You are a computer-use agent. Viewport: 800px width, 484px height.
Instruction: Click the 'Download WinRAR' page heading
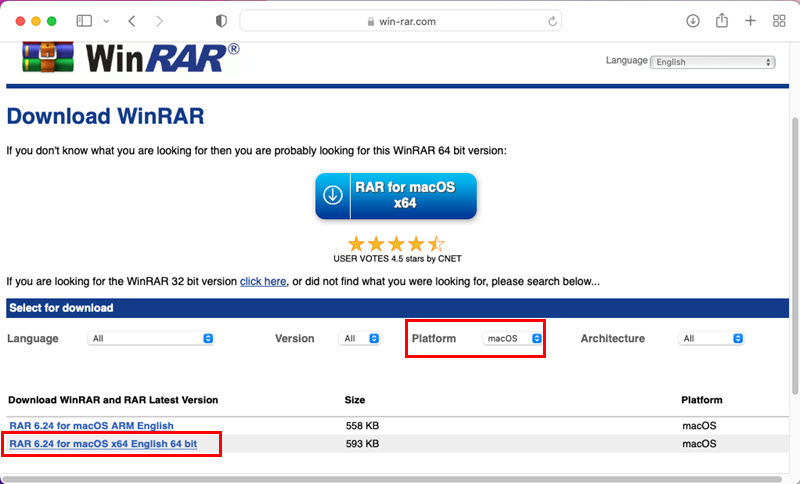105,116
